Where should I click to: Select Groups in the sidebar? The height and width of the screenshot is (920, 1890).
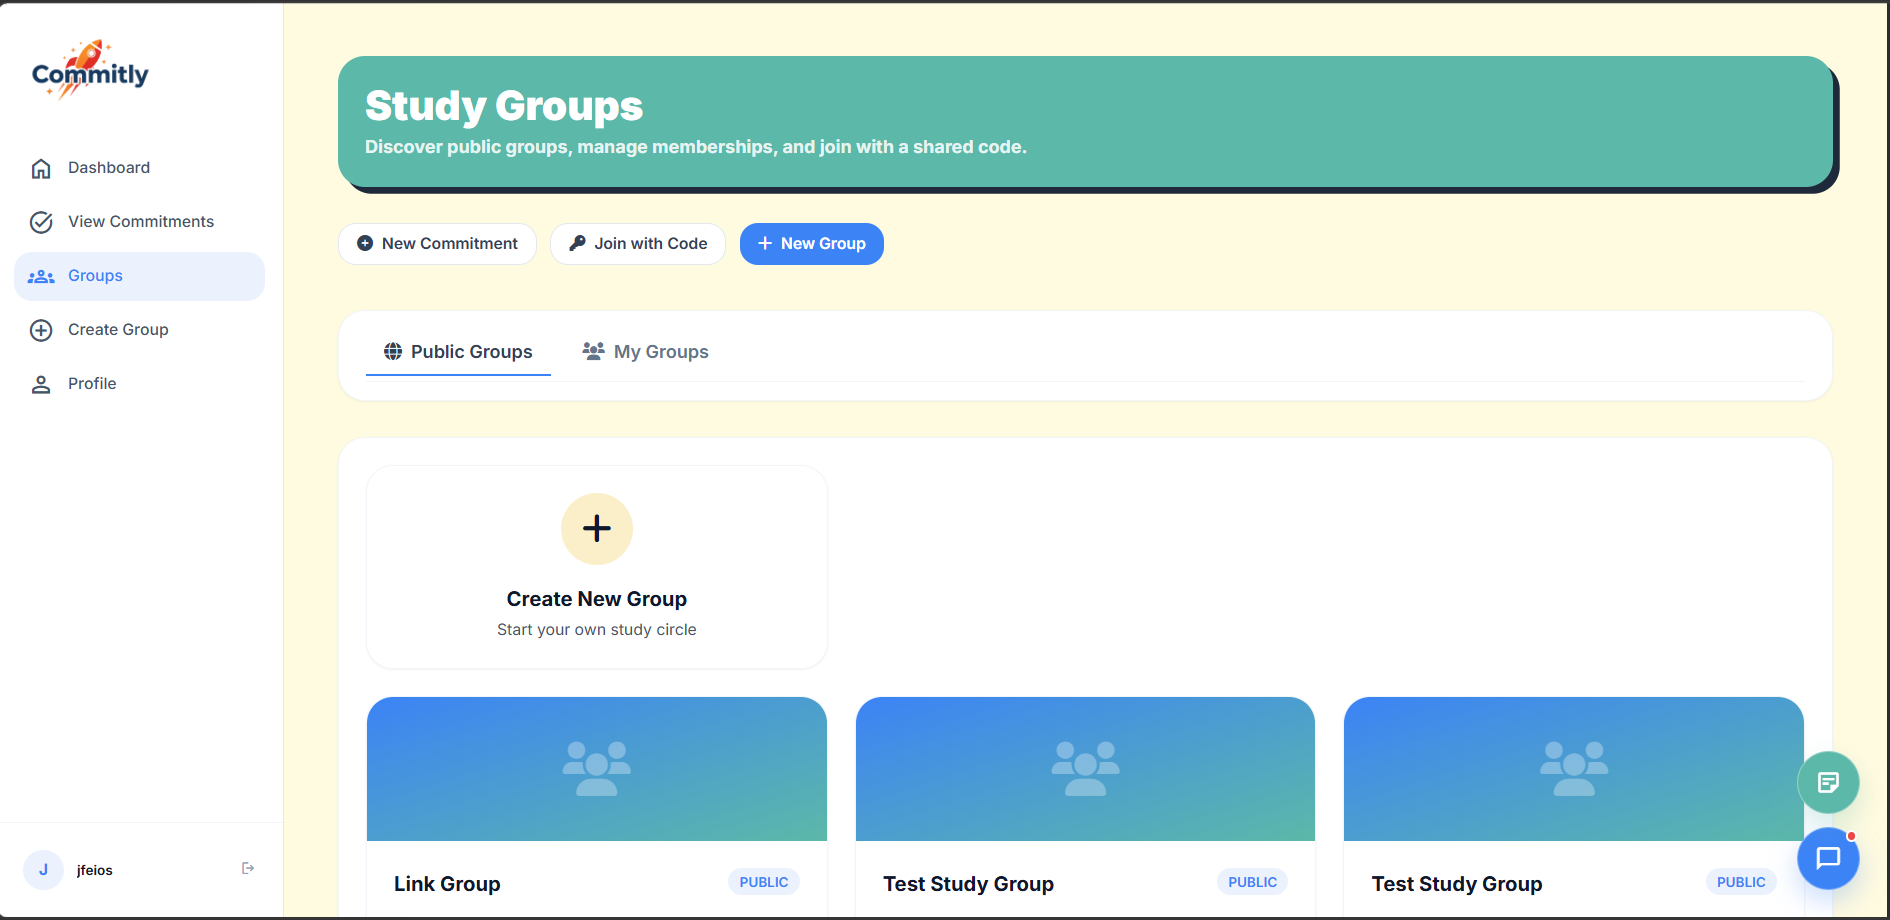(x=139, y=276)
